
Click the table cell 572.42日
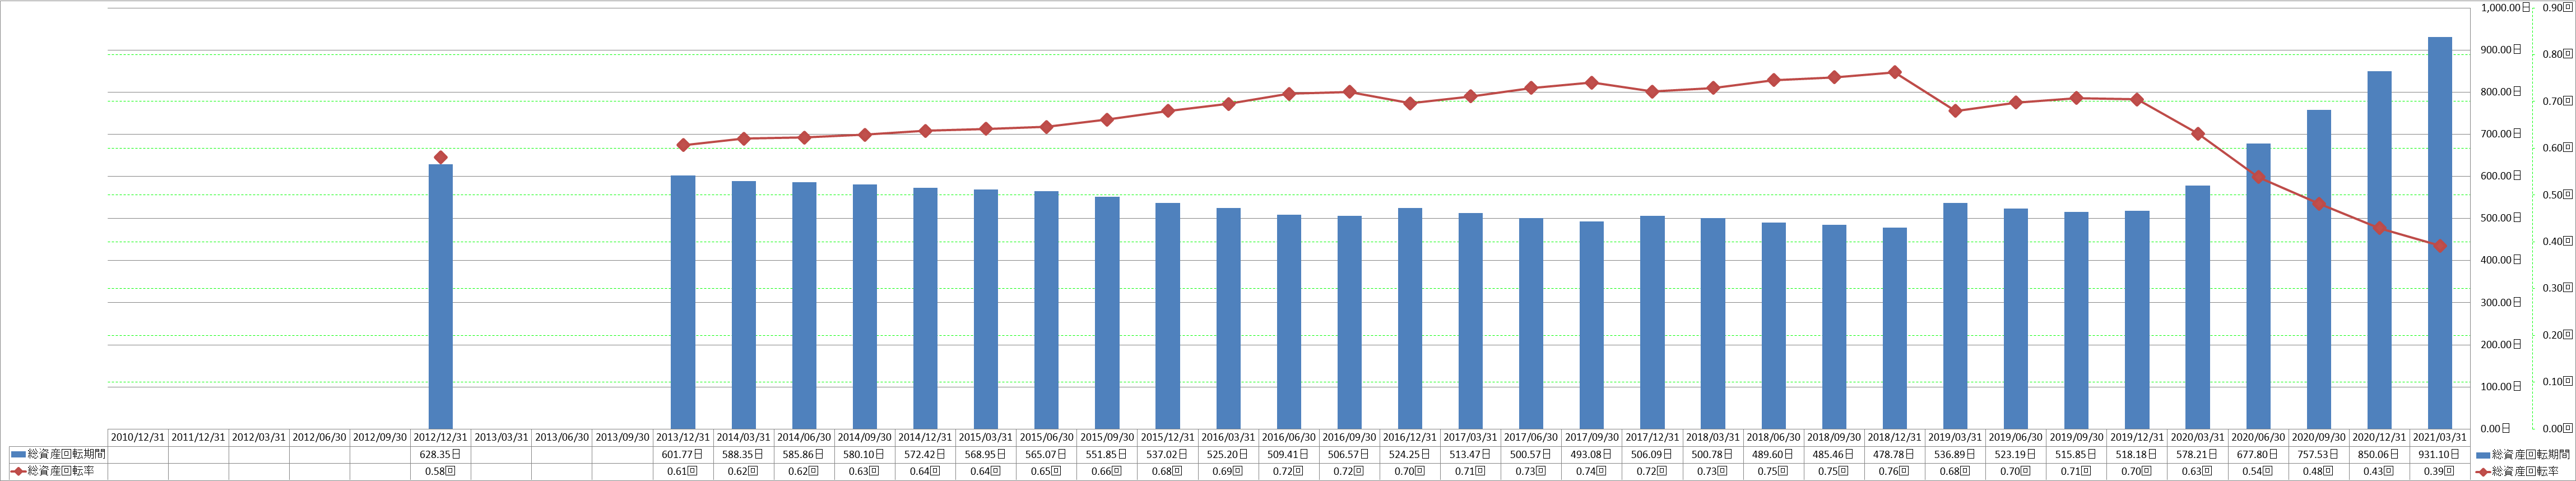[925, 454]
